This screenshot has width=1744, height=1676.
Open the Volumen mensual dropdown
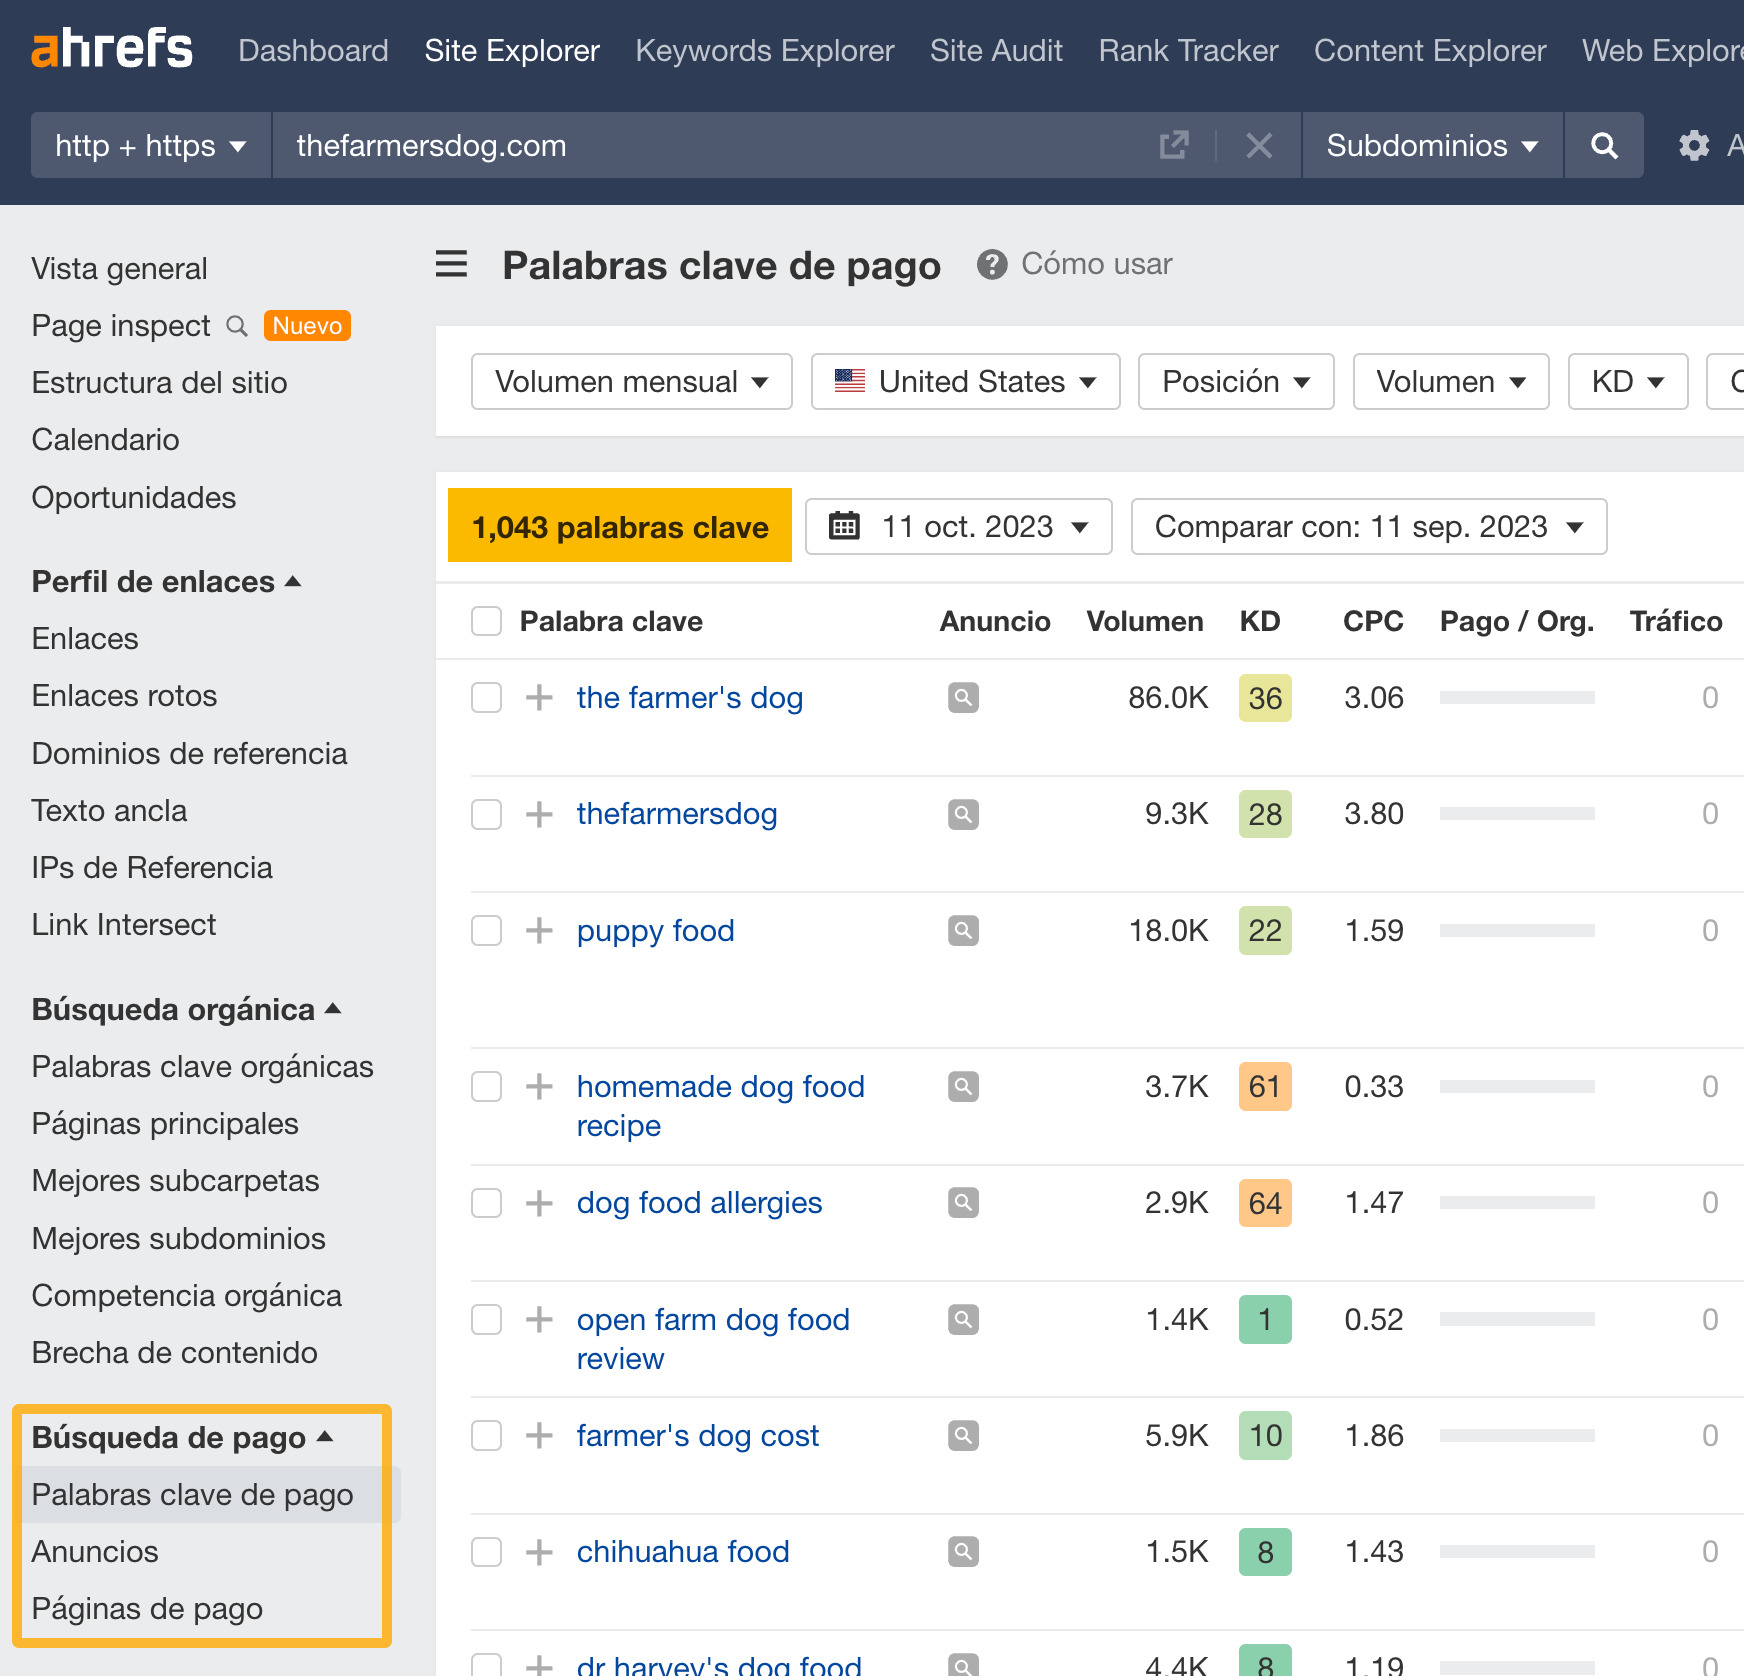631,381
